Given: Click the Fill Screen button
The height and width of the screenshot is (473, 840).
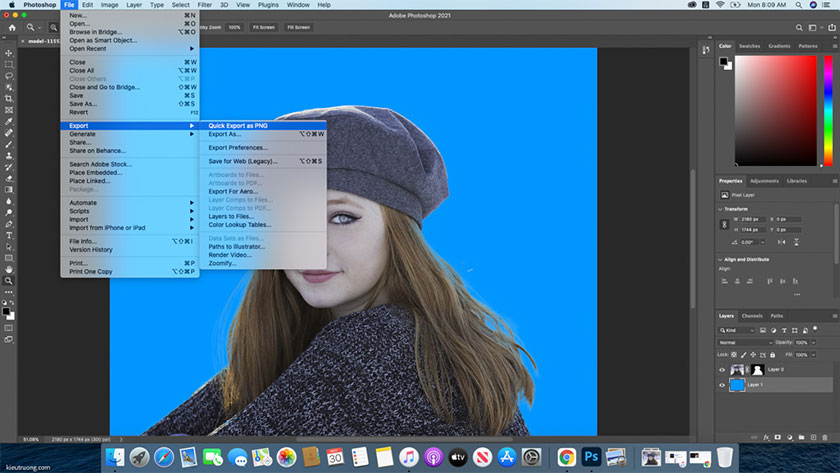Looking at the screenshot, I should [298, 27].
